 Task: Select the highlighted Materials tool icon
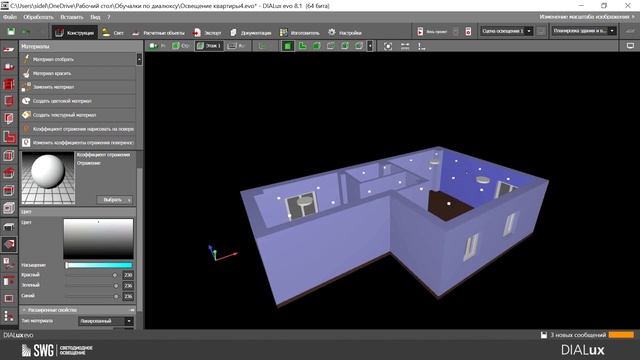tap(9, 244)
